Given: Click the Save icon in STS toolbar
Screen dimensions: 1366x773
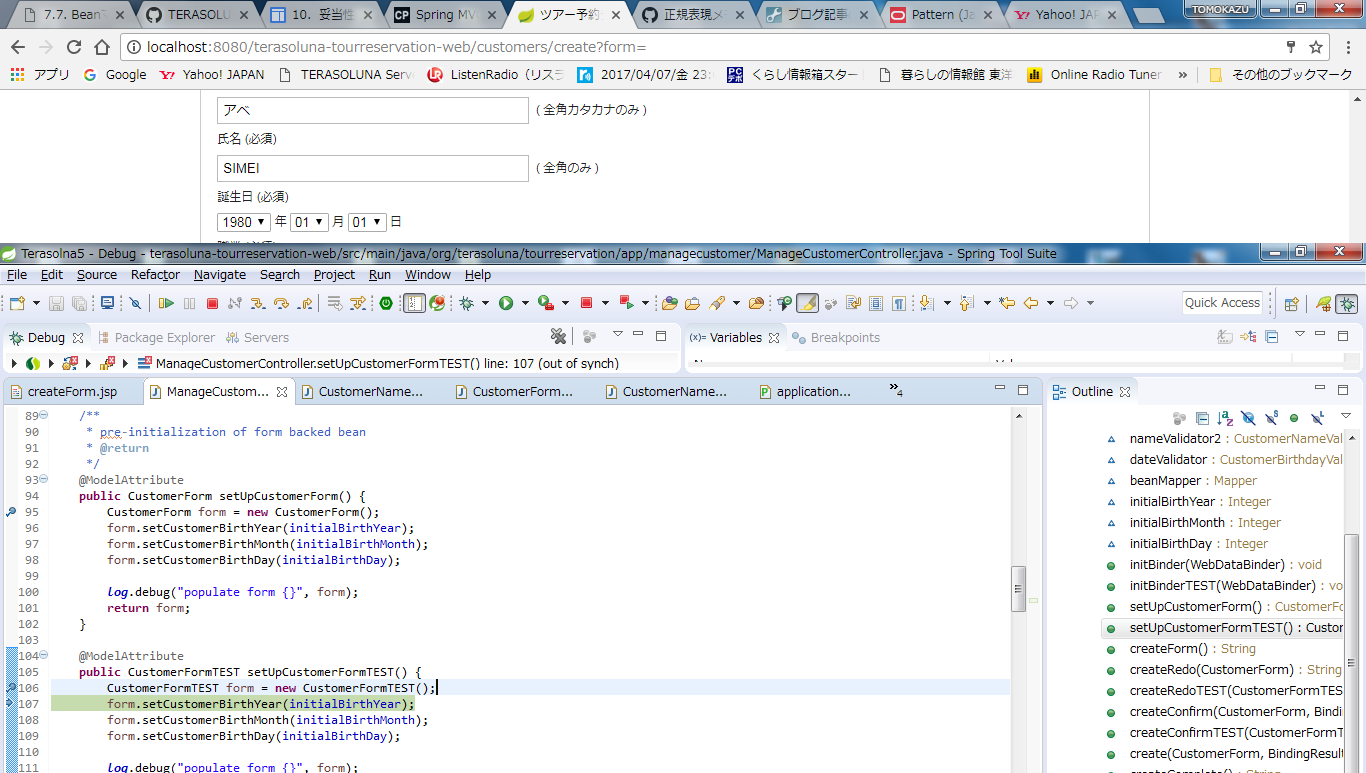Looking at the screenshot, I should (x=55, y=303).
